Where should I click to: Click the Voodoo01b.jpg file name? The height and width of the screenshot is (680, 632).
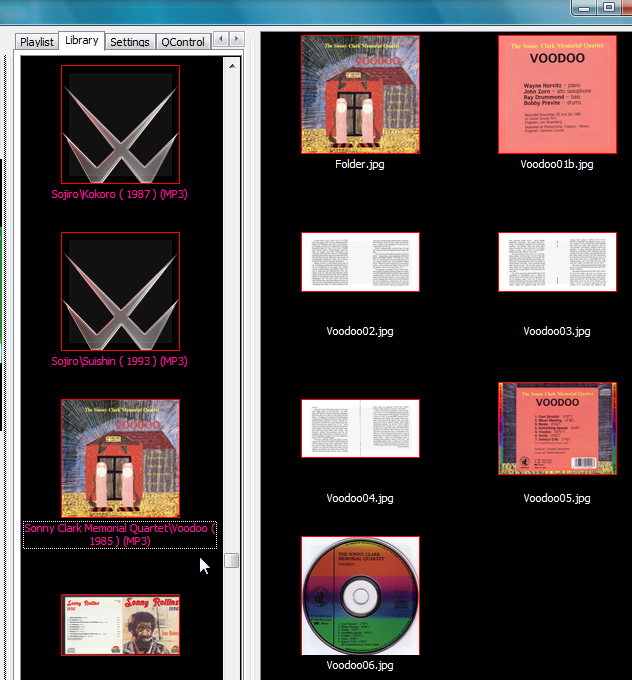pyautogui.click(x=557, y=164)
